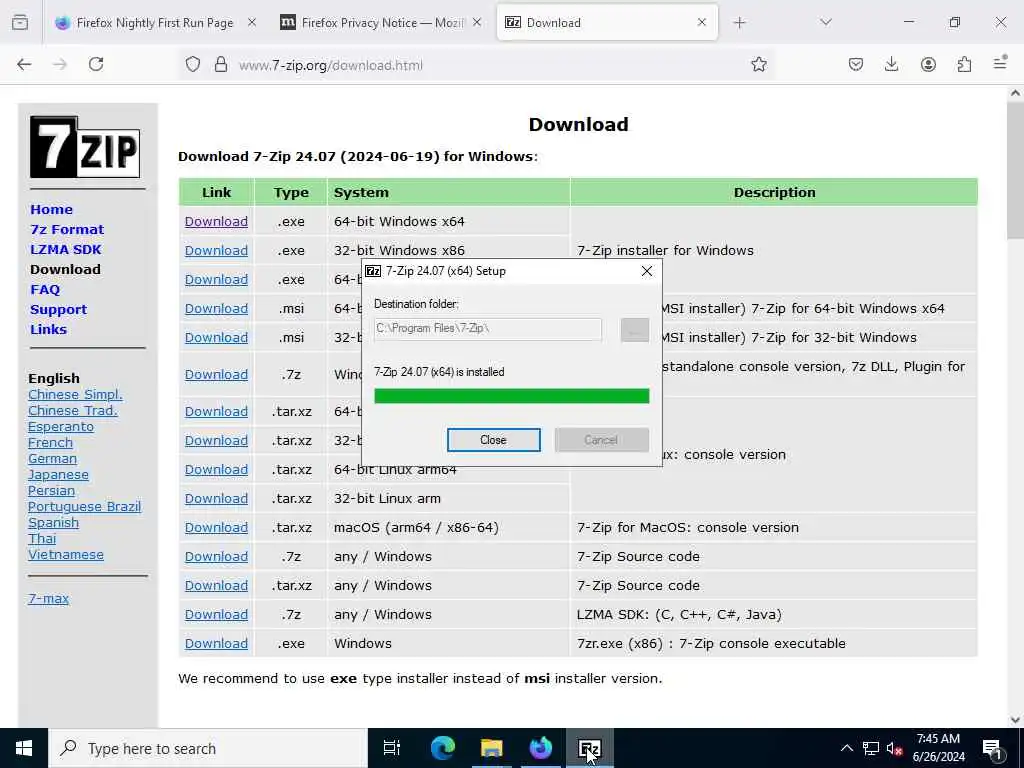Close the Firefox Privacy Notice tab
This screenshot has width=1024, height=768.
point(477,23)
